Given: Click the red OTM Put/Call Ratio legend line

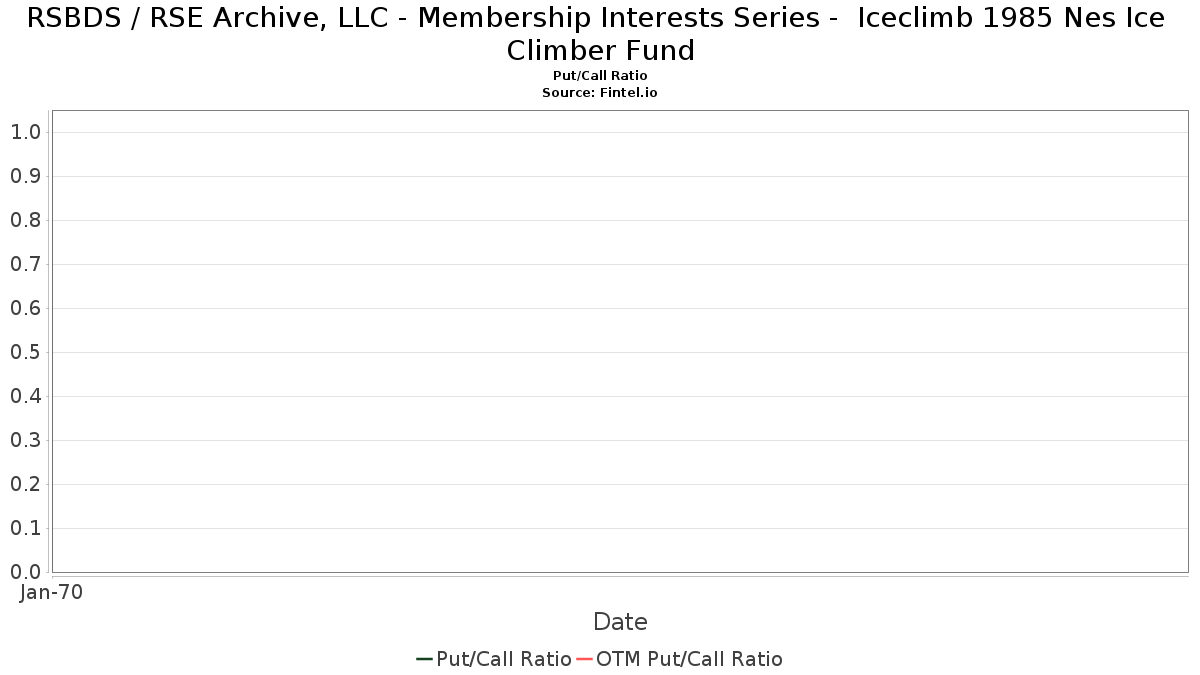Looking at the screenshot, I should [584, 659].
